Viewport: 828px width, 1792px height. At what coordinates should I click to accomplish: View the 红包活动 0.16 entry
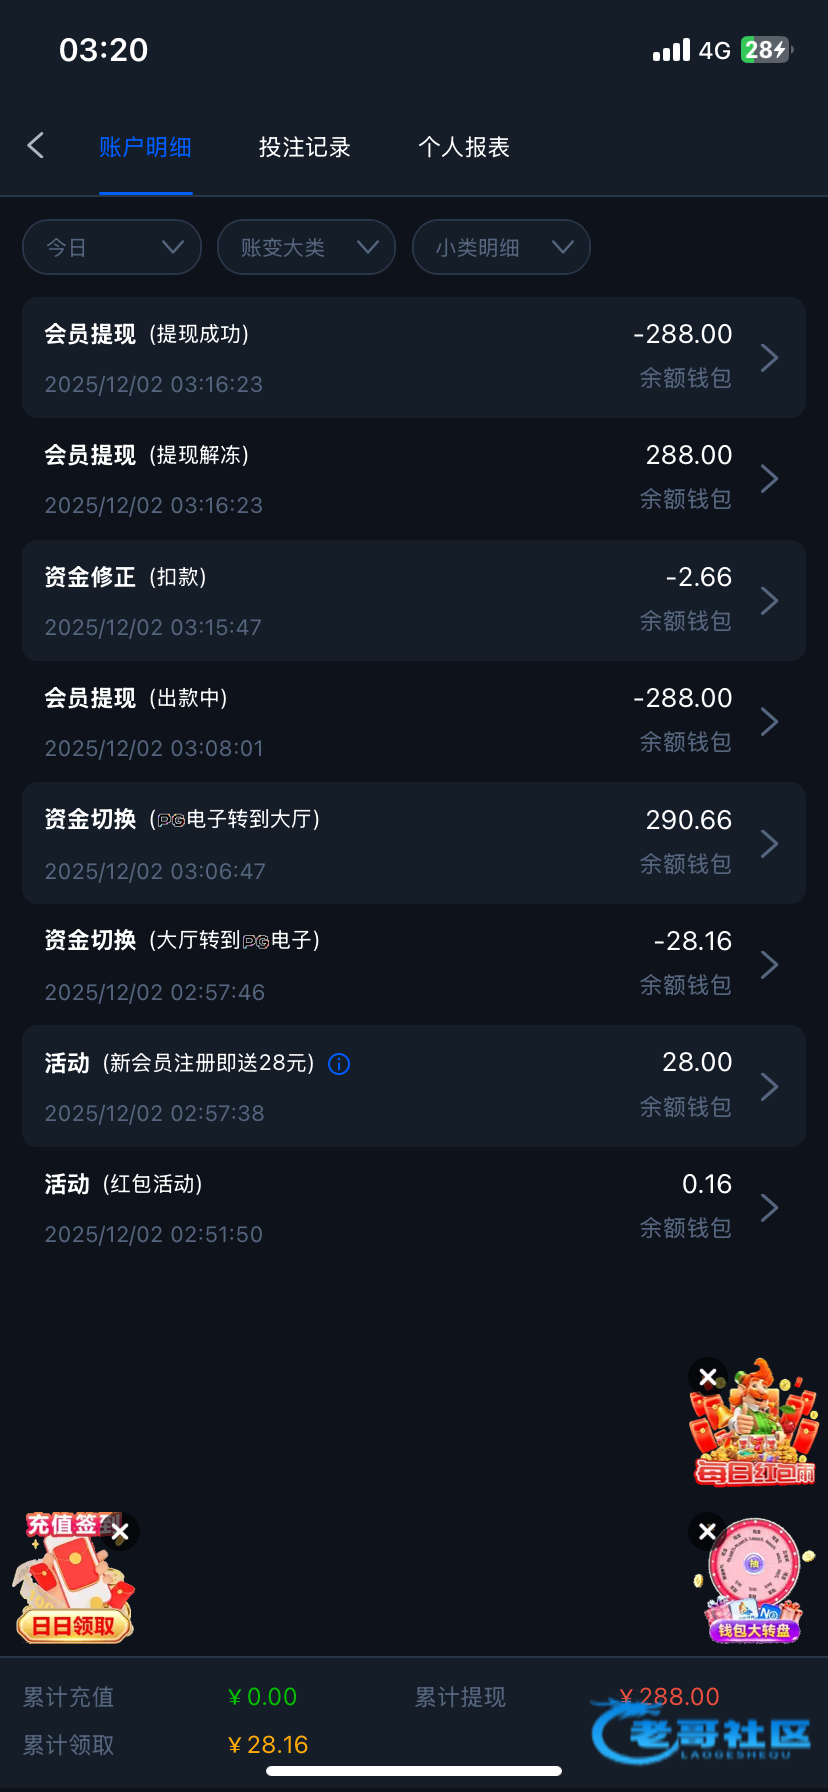coord(413,1208)
